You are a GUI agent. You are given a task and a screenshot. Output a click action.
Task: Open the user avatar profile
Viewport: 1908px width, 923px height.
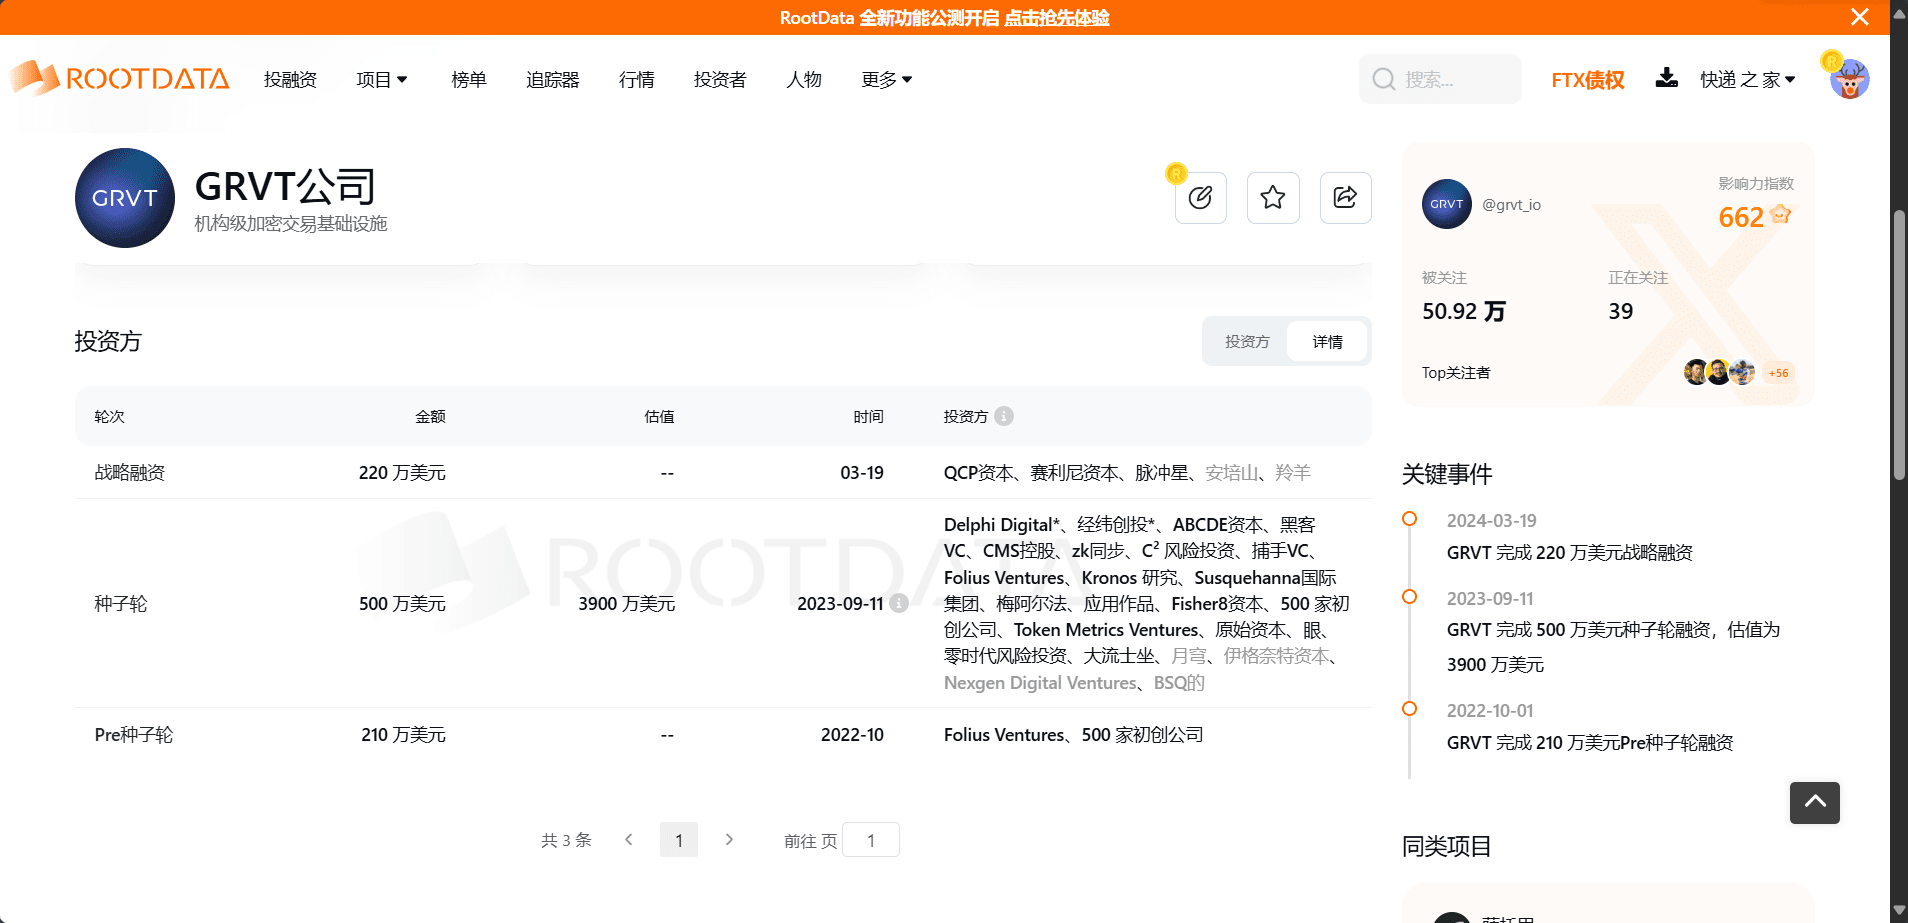point(1849,78)
